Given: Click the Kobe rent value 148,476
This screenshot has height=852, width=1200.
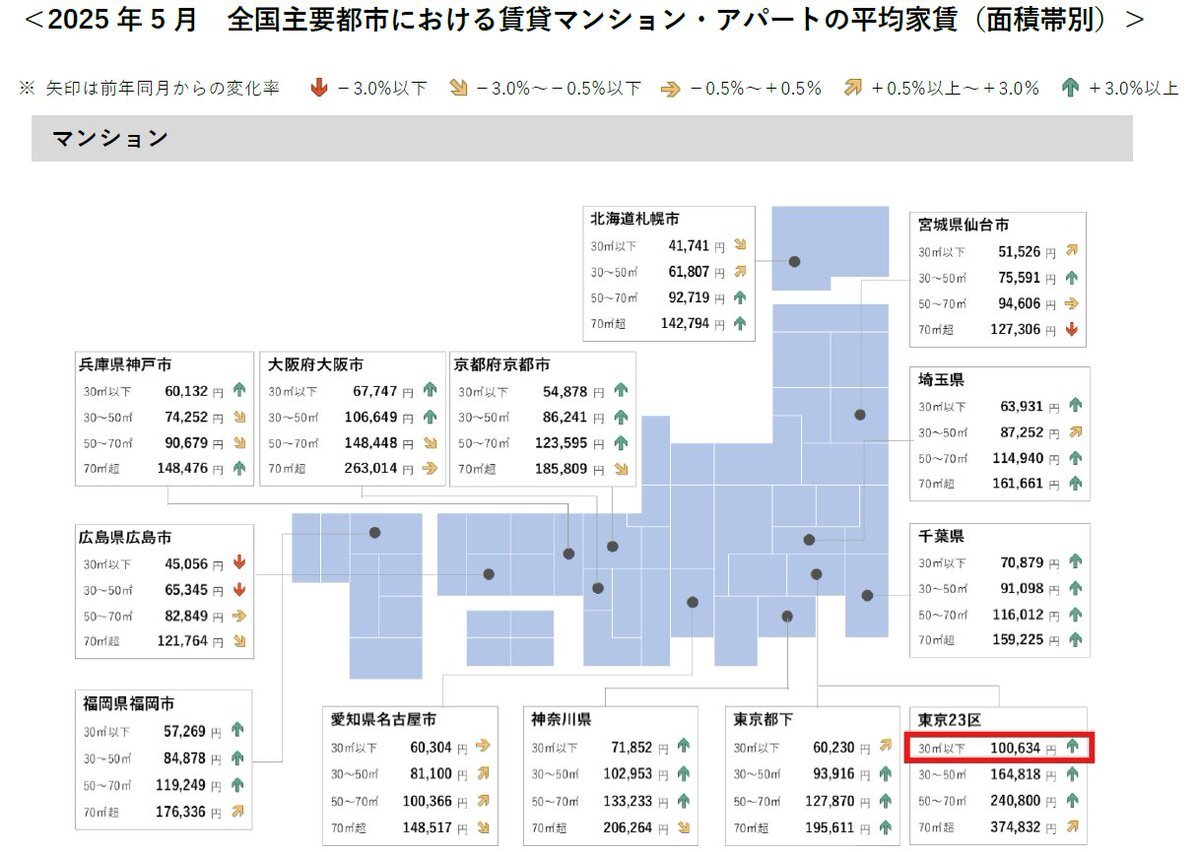Looking at the screenshot, I should (184, 467).
